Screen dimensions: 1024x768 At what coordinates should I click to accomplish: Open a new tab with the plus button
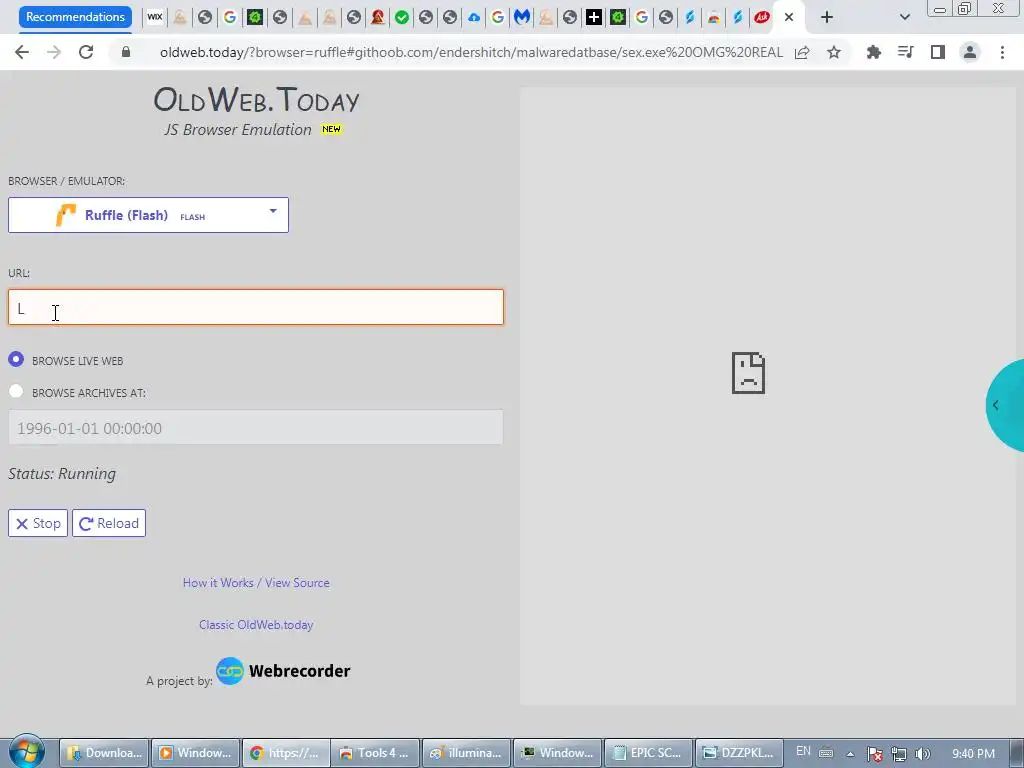tap(827, 17)
